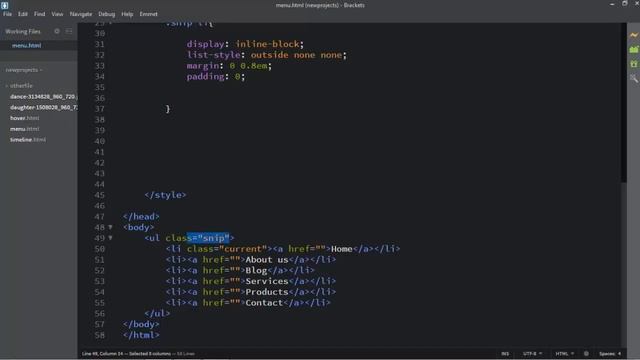
Task: Open the dance-3134828 image file
Action: tap(43, 97)
